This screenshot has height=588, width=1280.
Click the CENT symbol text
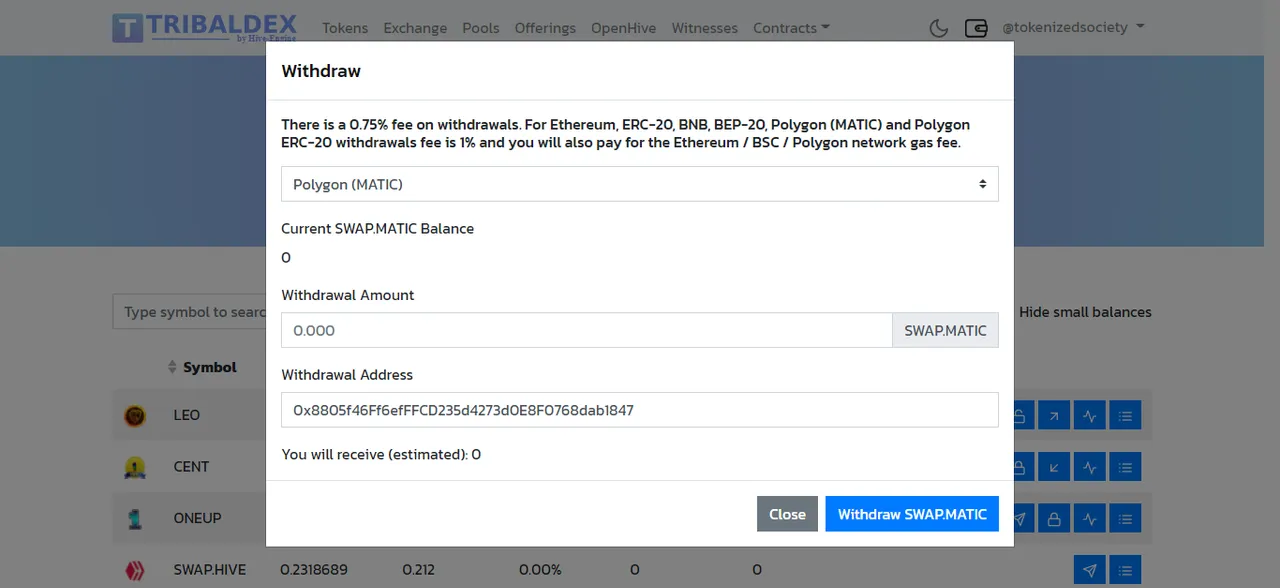tap(191, 466)
